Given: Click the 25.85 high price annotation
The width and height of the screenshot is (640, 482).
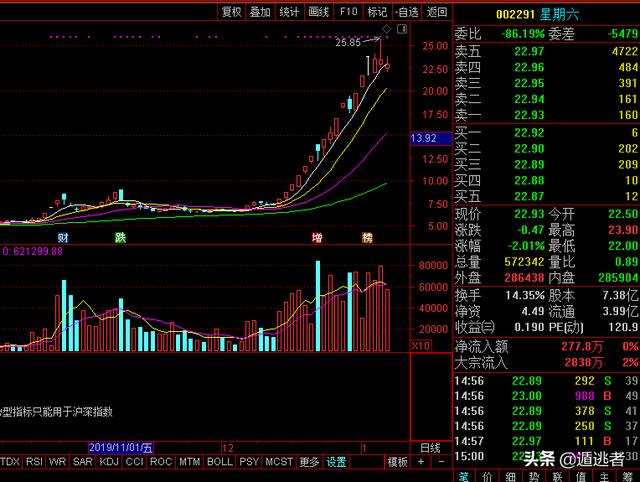Looking at the screenshot, I should [x=348, y=42].
